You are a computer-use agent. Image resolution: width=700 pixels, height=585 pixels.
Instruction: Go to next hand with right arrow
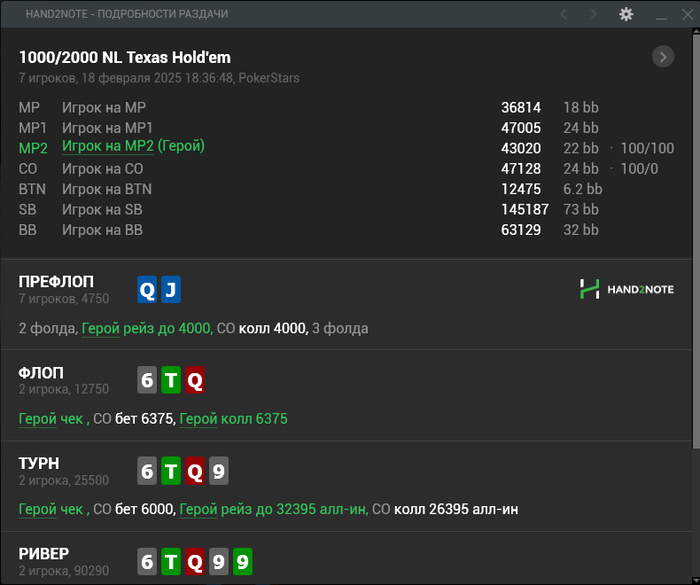[x=593, y=14]
